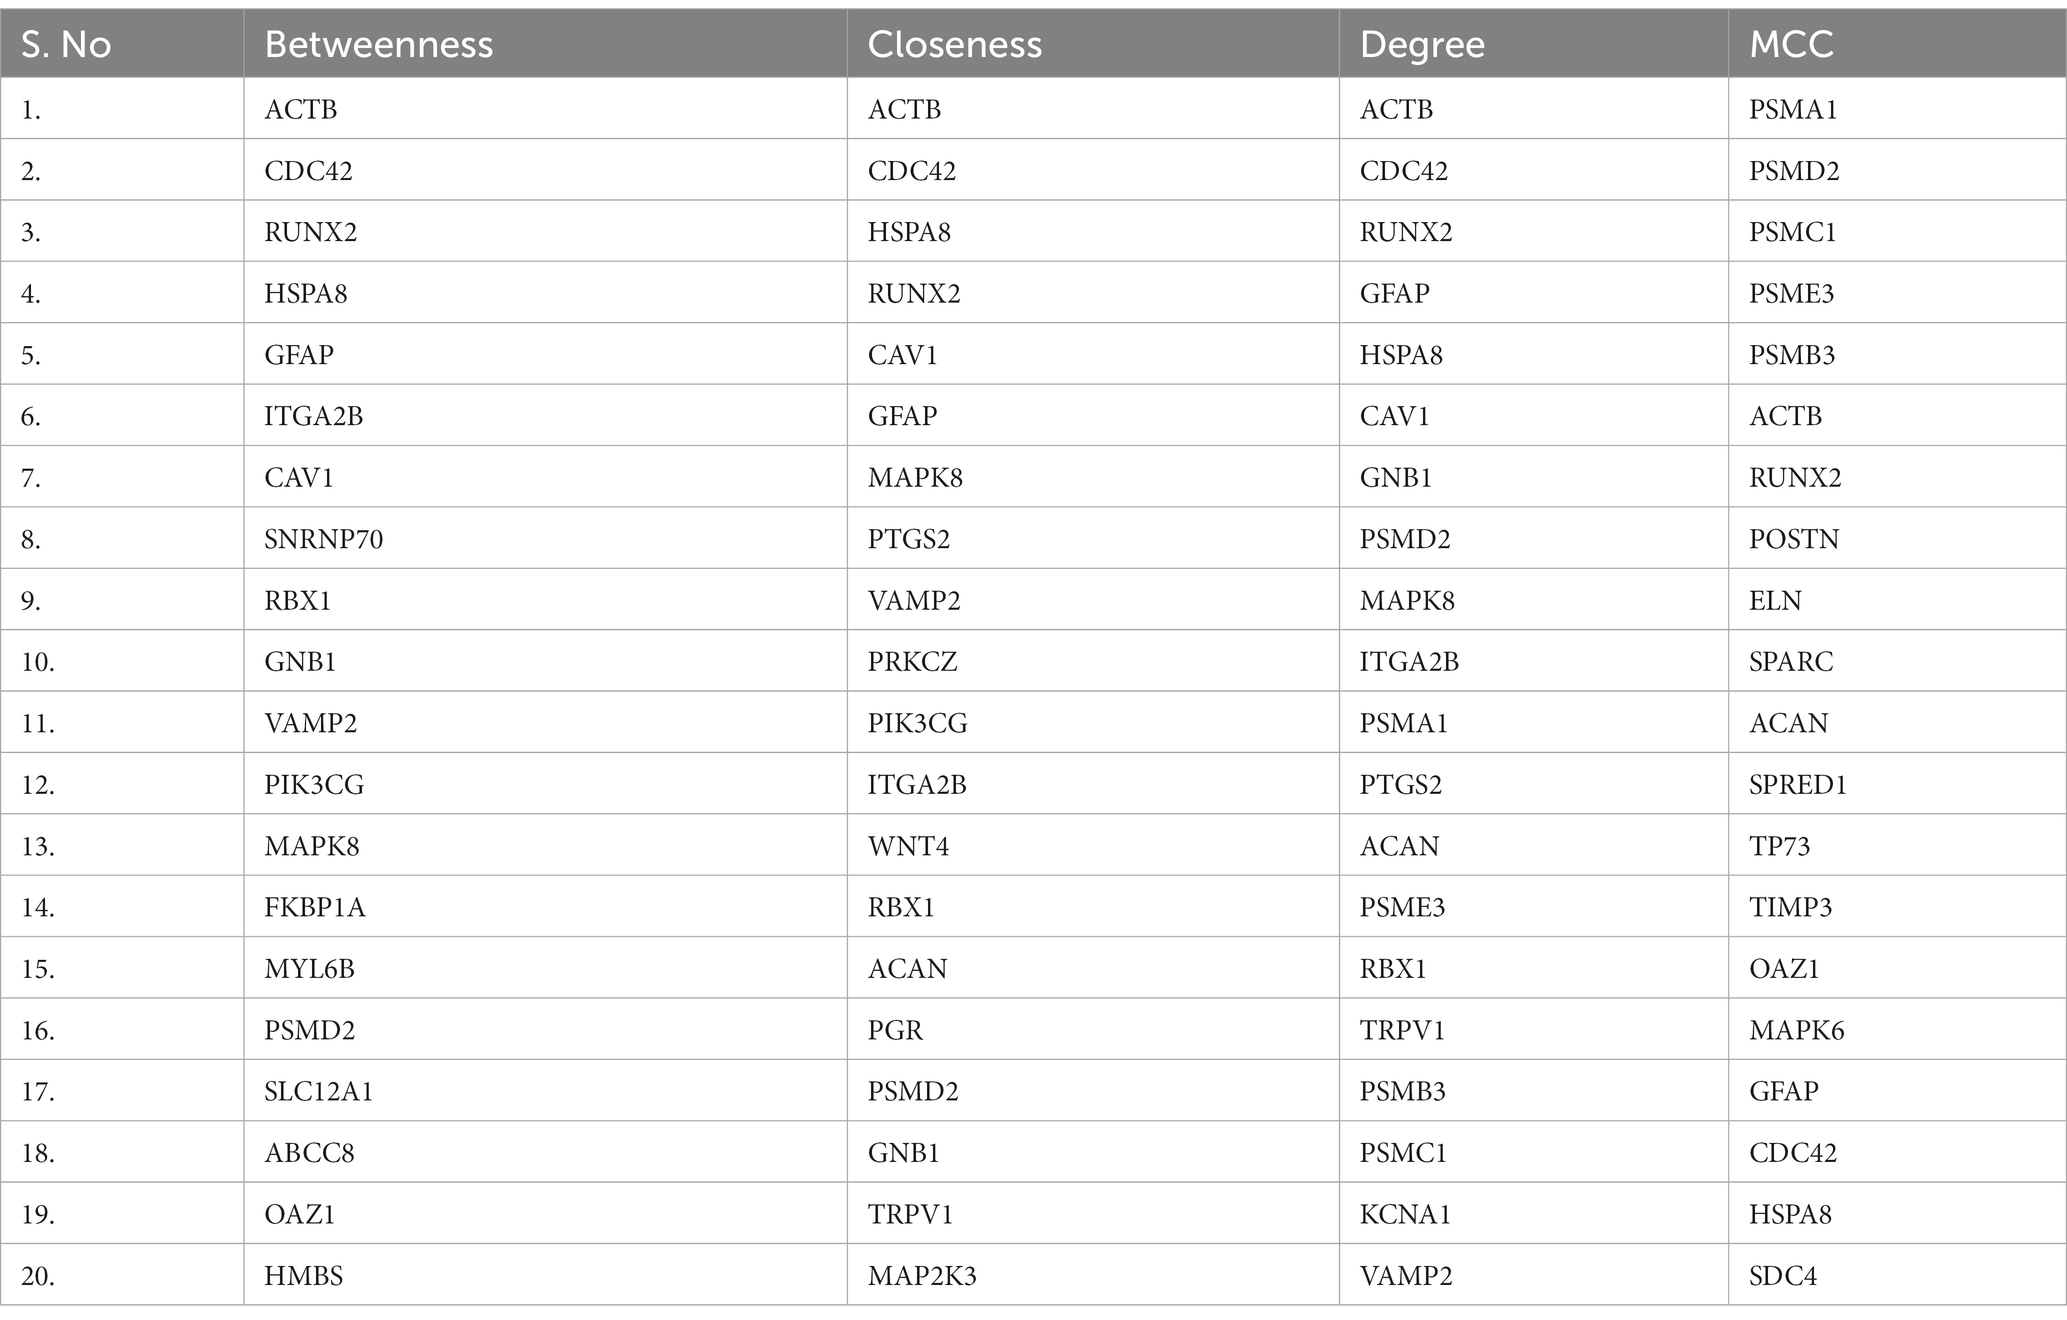
Task: Click POSTN in the MCC column
Action: tap(1794, 539)
